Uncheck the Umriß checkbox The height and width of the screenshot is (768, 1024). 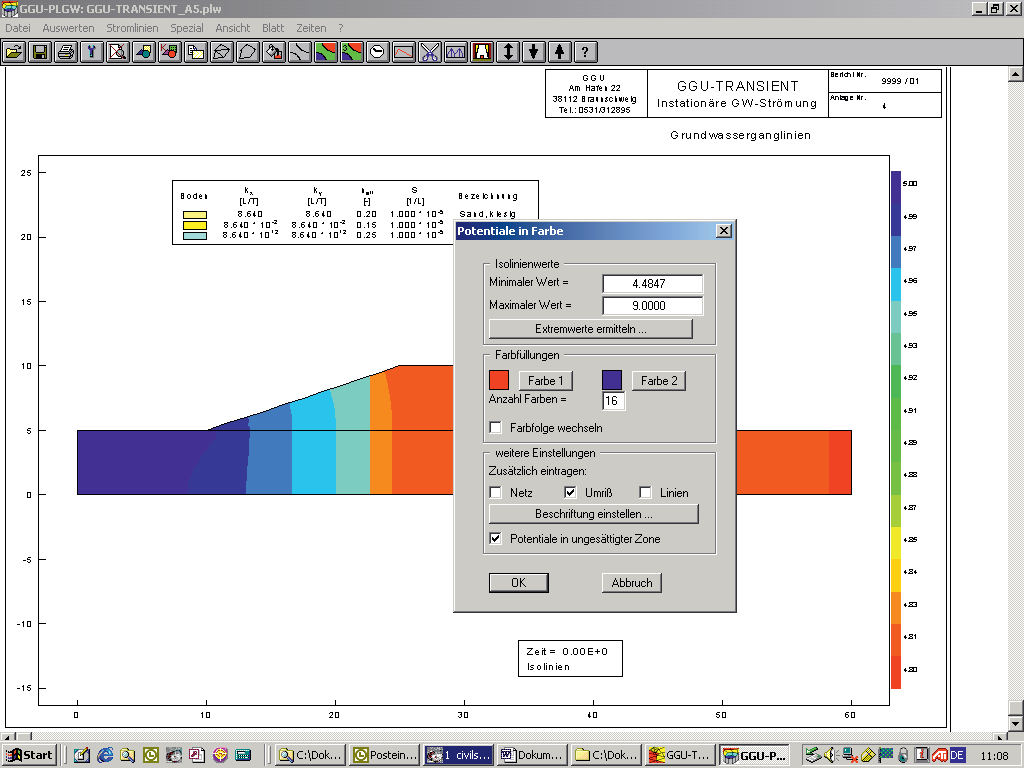click(571, 492)
